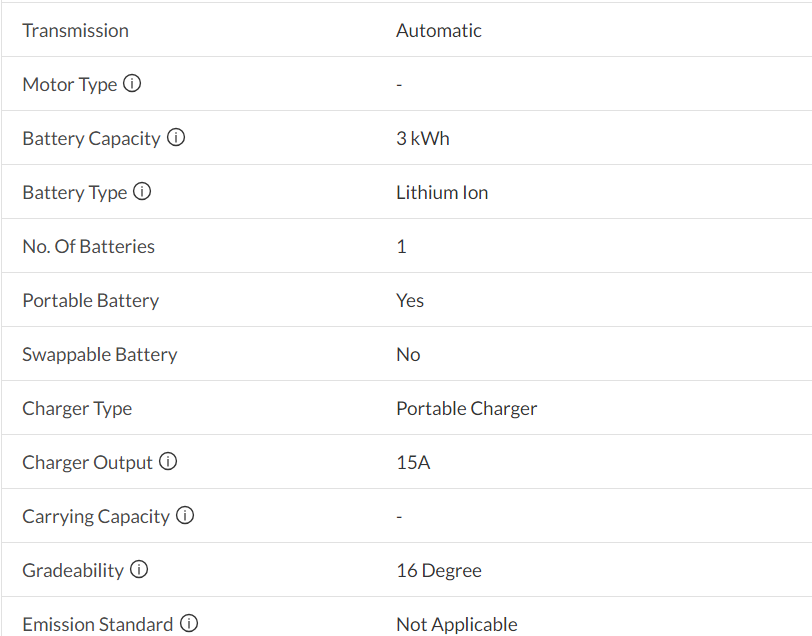Click the Charger Type label

click(77, 409)
